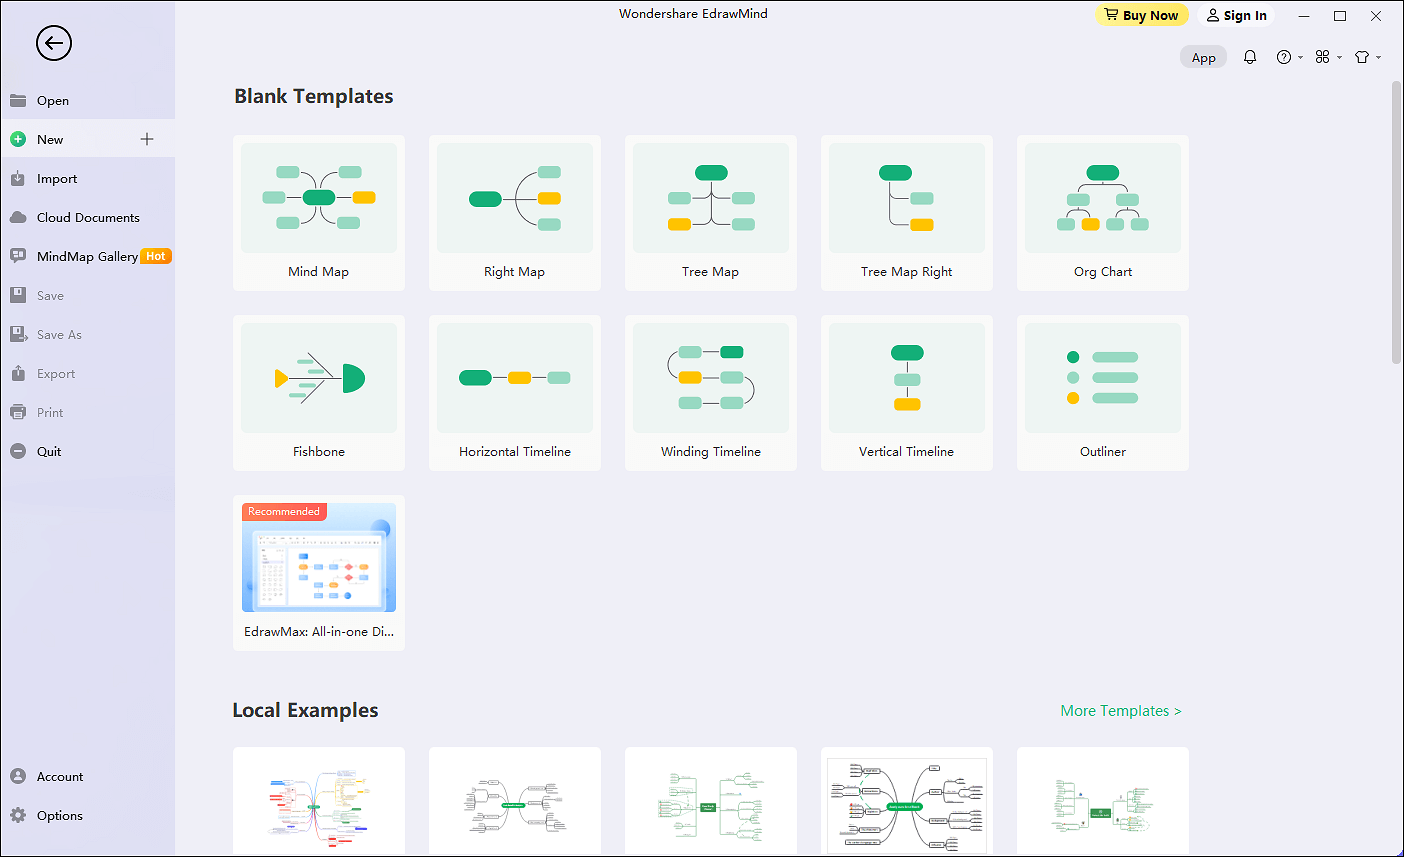Click the MindMap Gallery sidebar icon
1404x857 pixels.
[x=18, y=256]
